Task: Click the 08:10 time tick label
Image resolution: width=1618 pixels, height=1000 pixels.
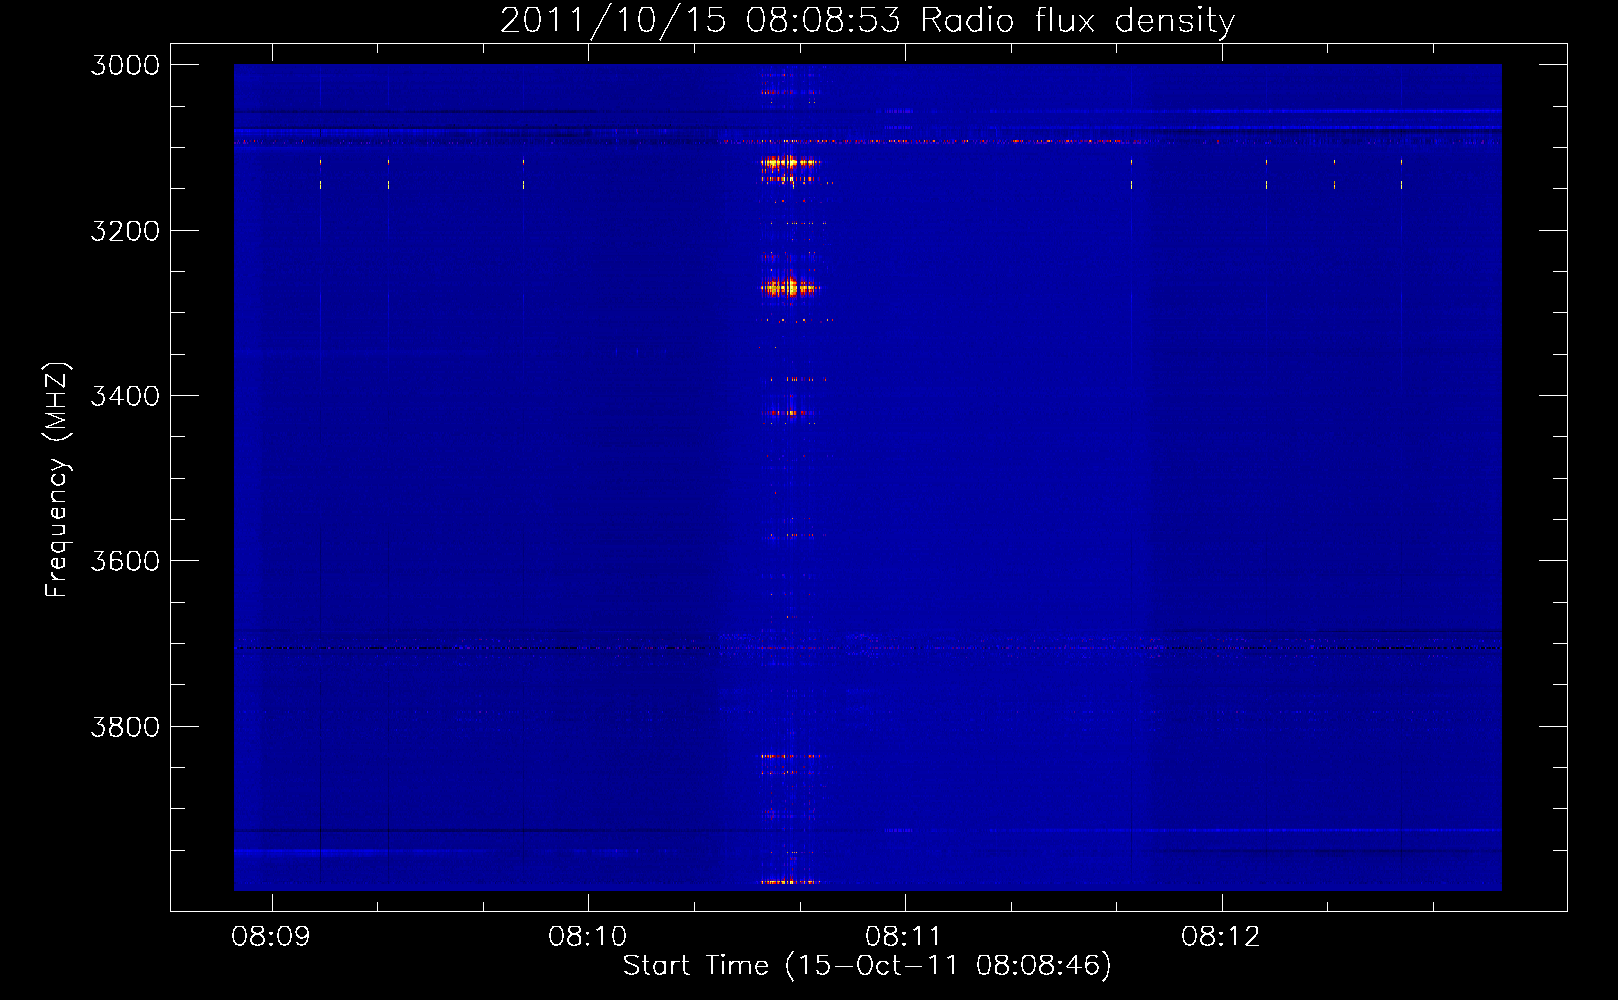Action: click(588, 937)
